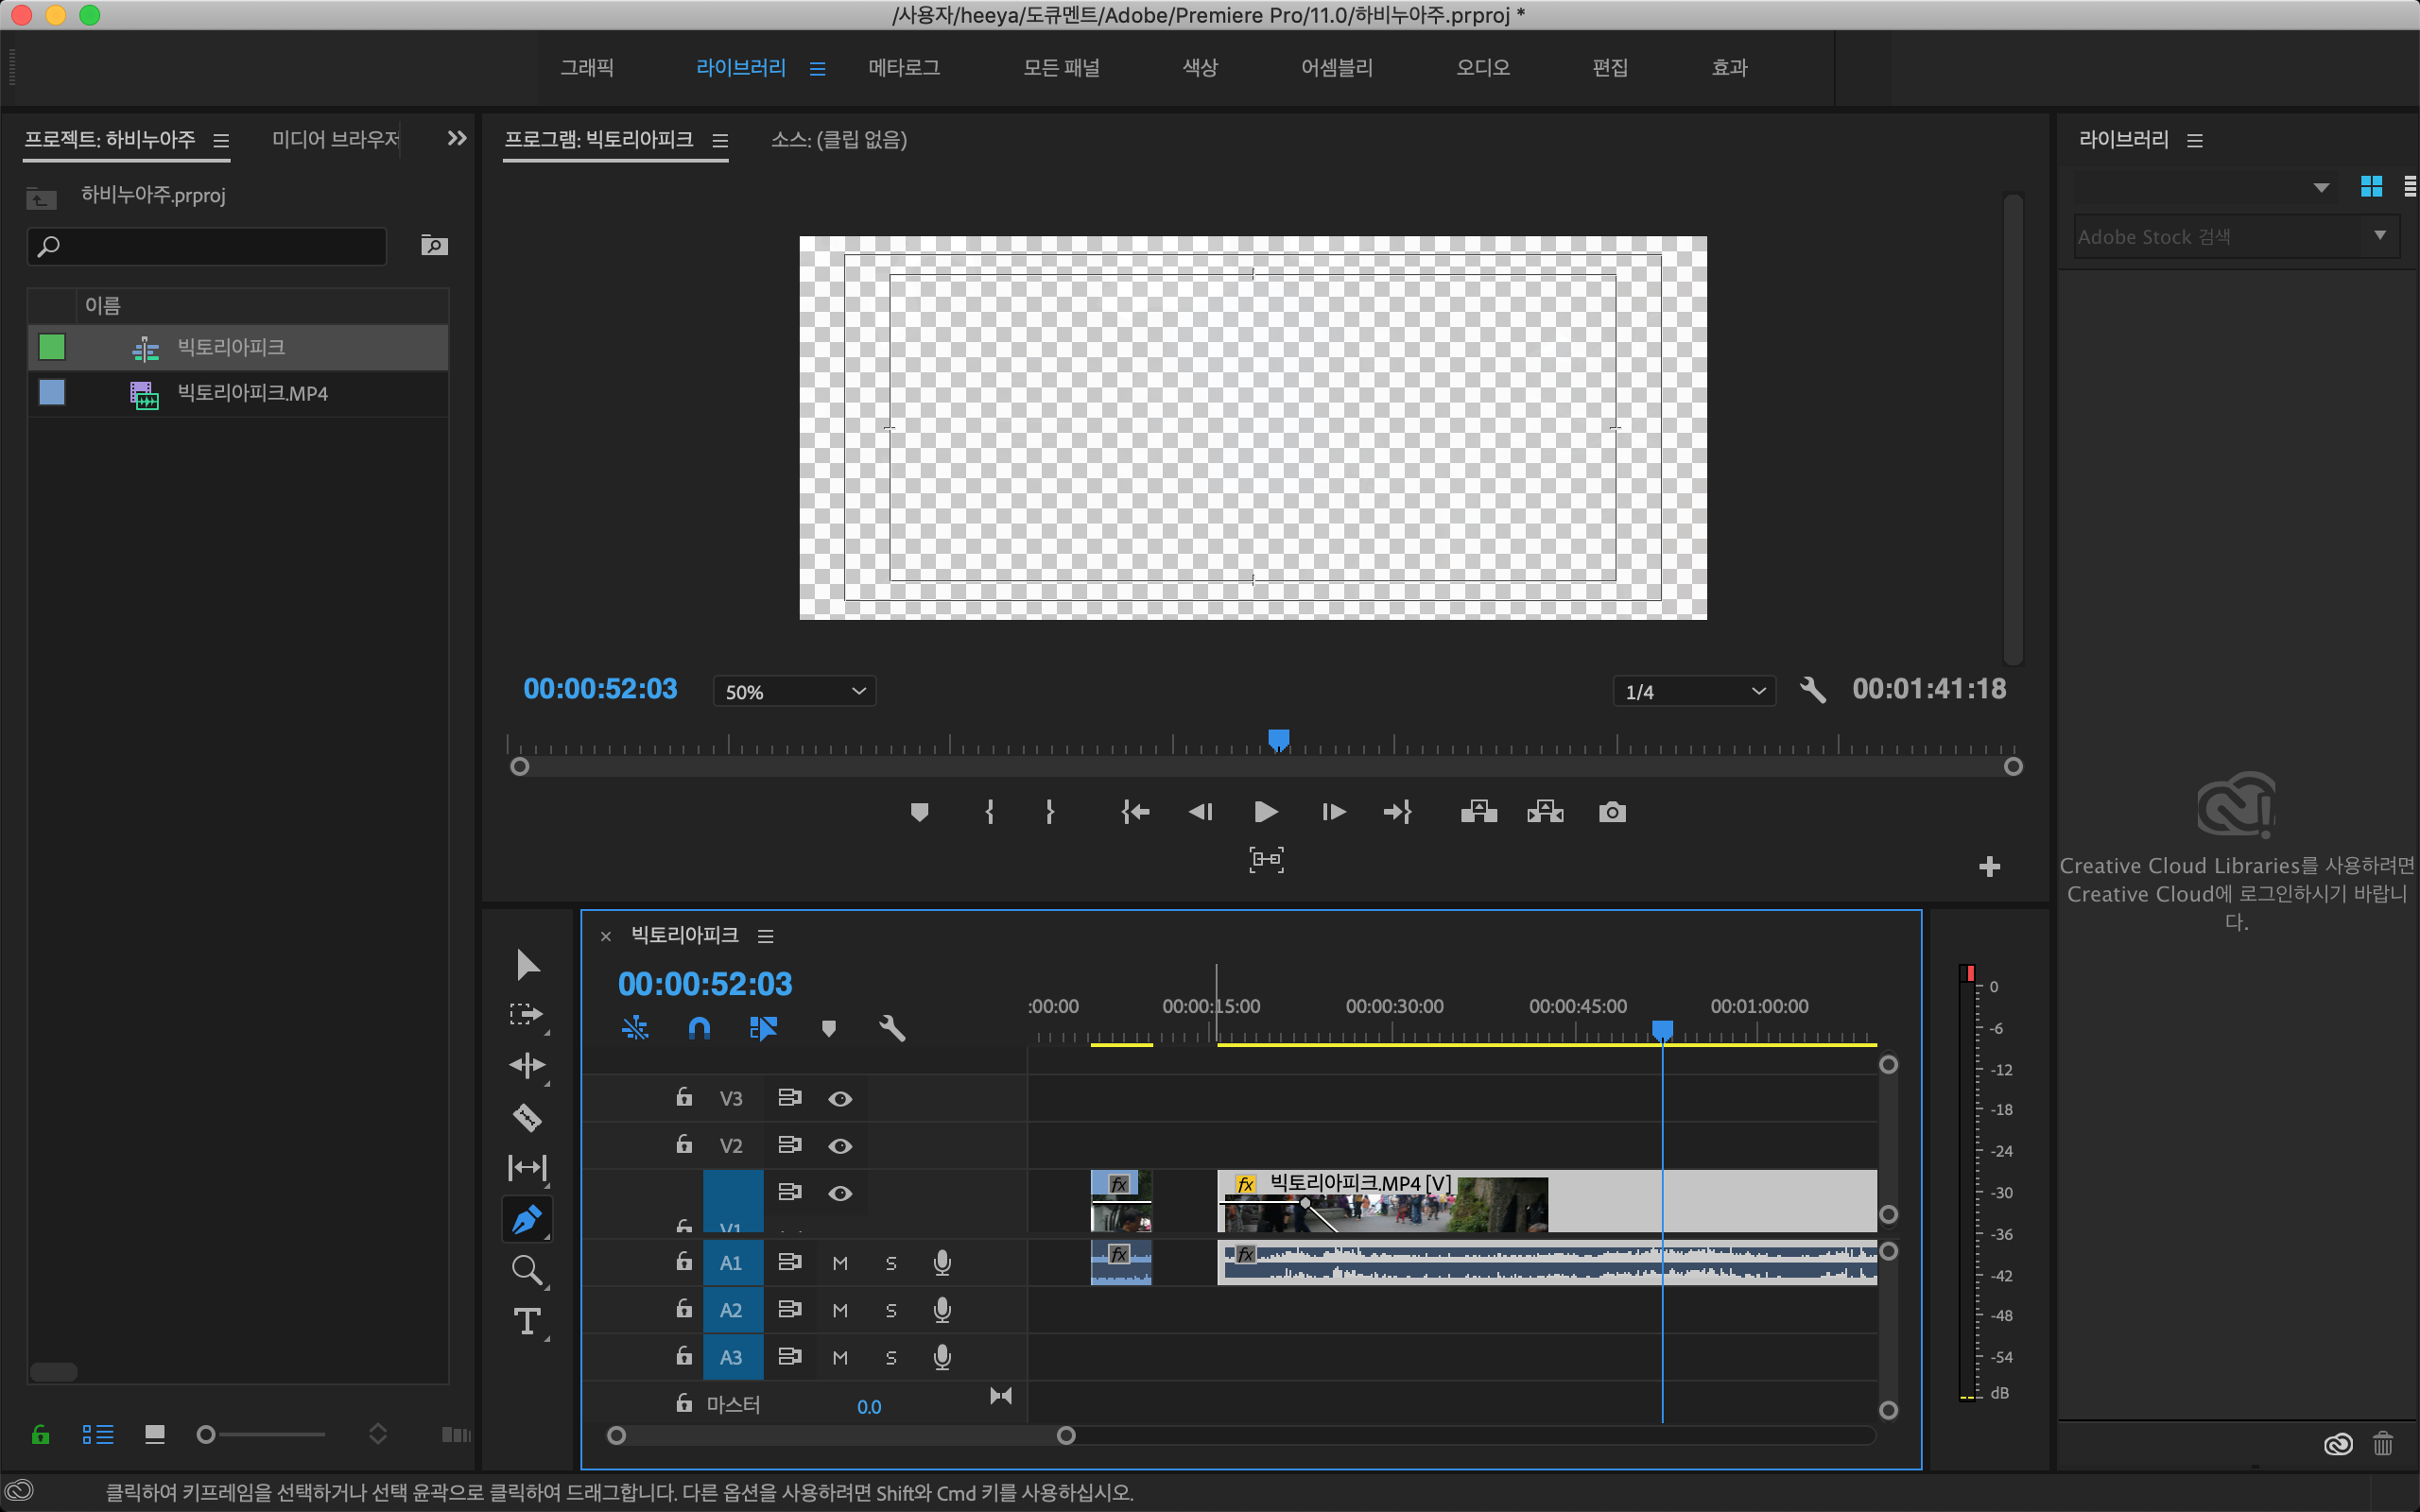This screenshot has height=1512, width=2420.
Task: Click Add Marker in program monitor
Action: [x=920, y=812]
